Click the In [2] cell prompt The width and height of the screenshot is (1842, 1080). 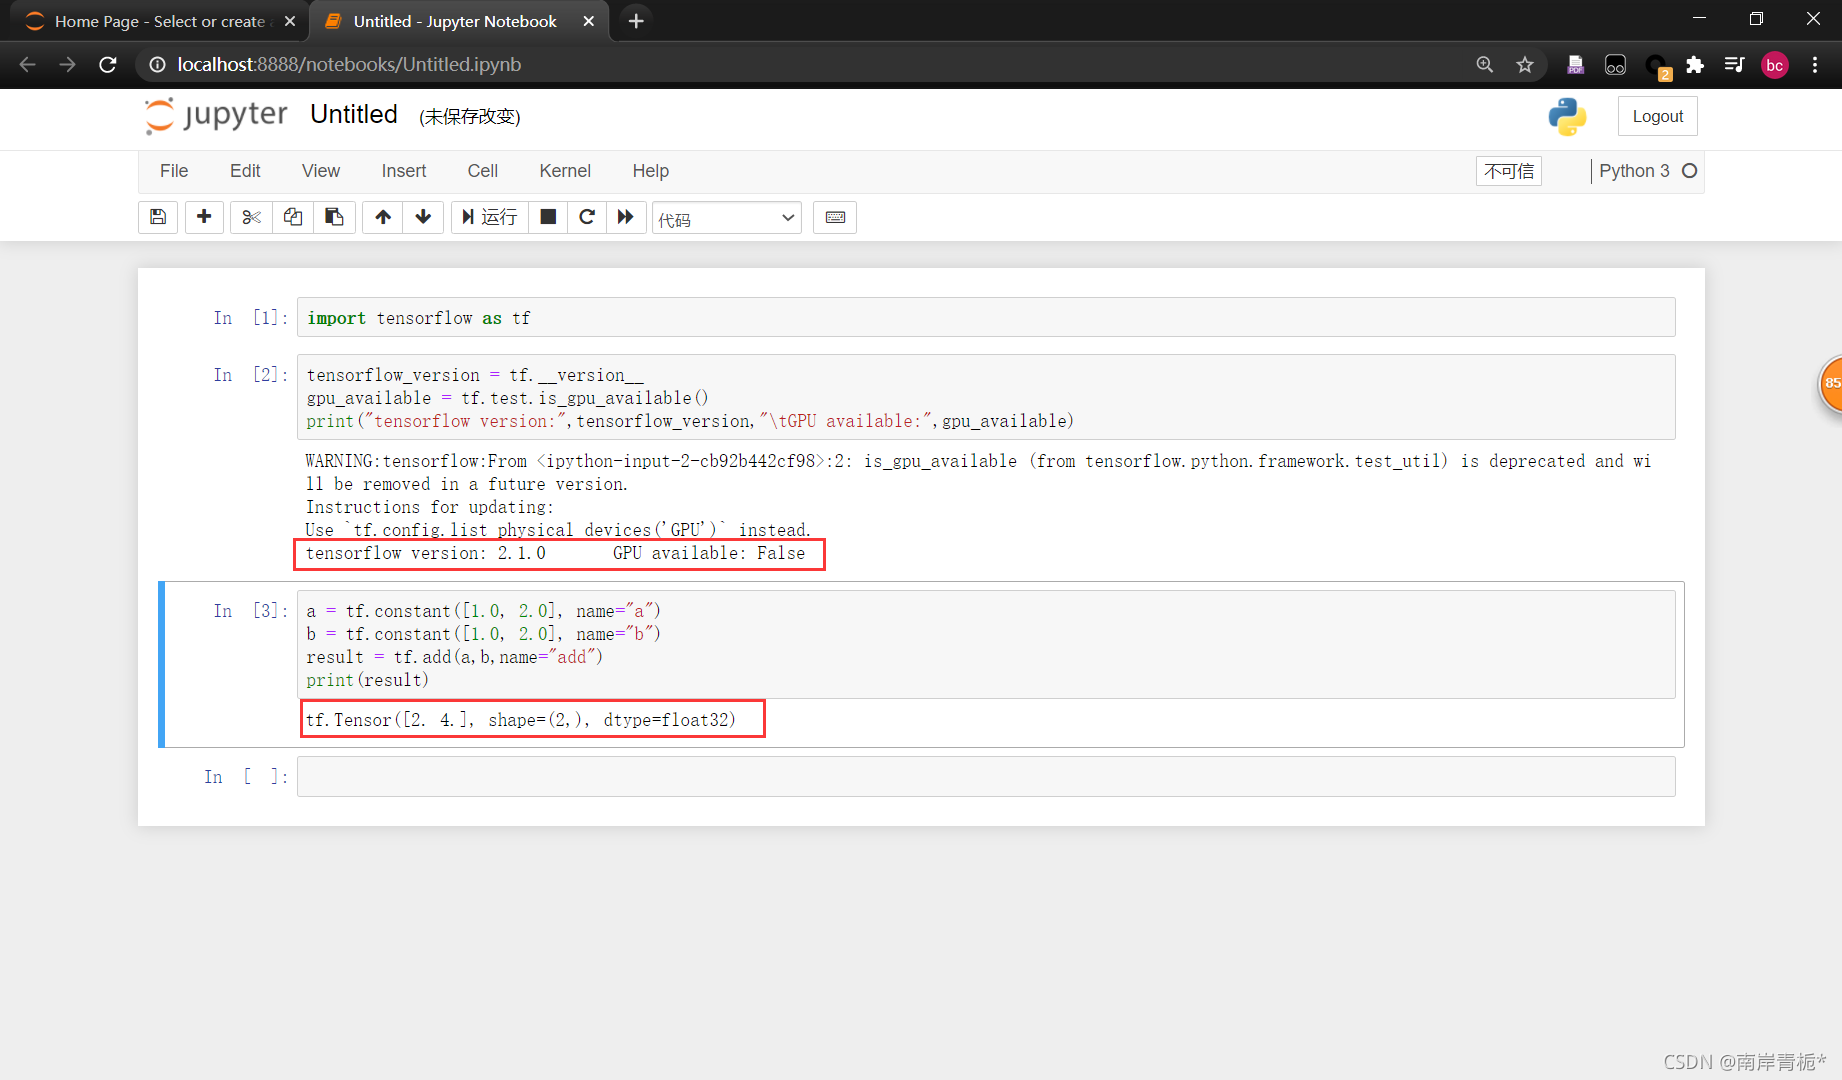point(250,374)
